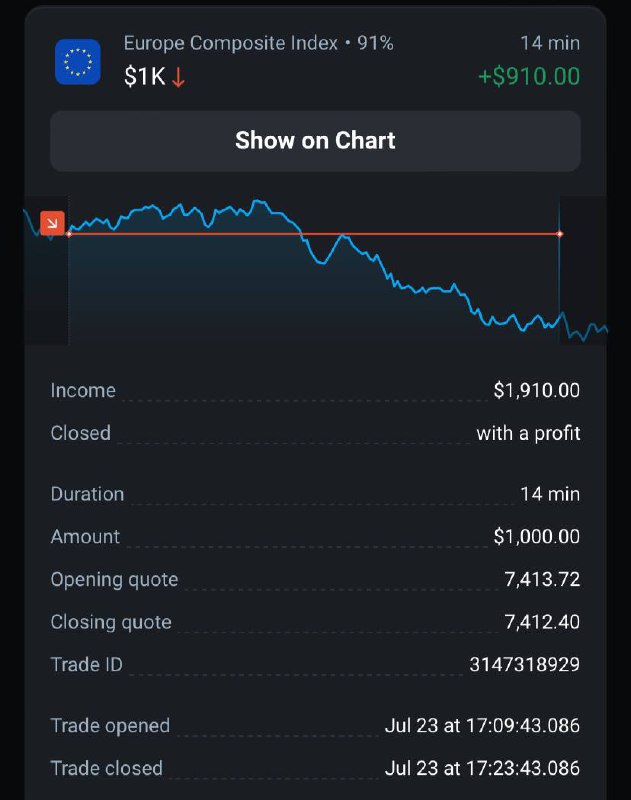631x800 pixels.
Task: Click the trade closing point on the chart
Action: tap(560, 234)
